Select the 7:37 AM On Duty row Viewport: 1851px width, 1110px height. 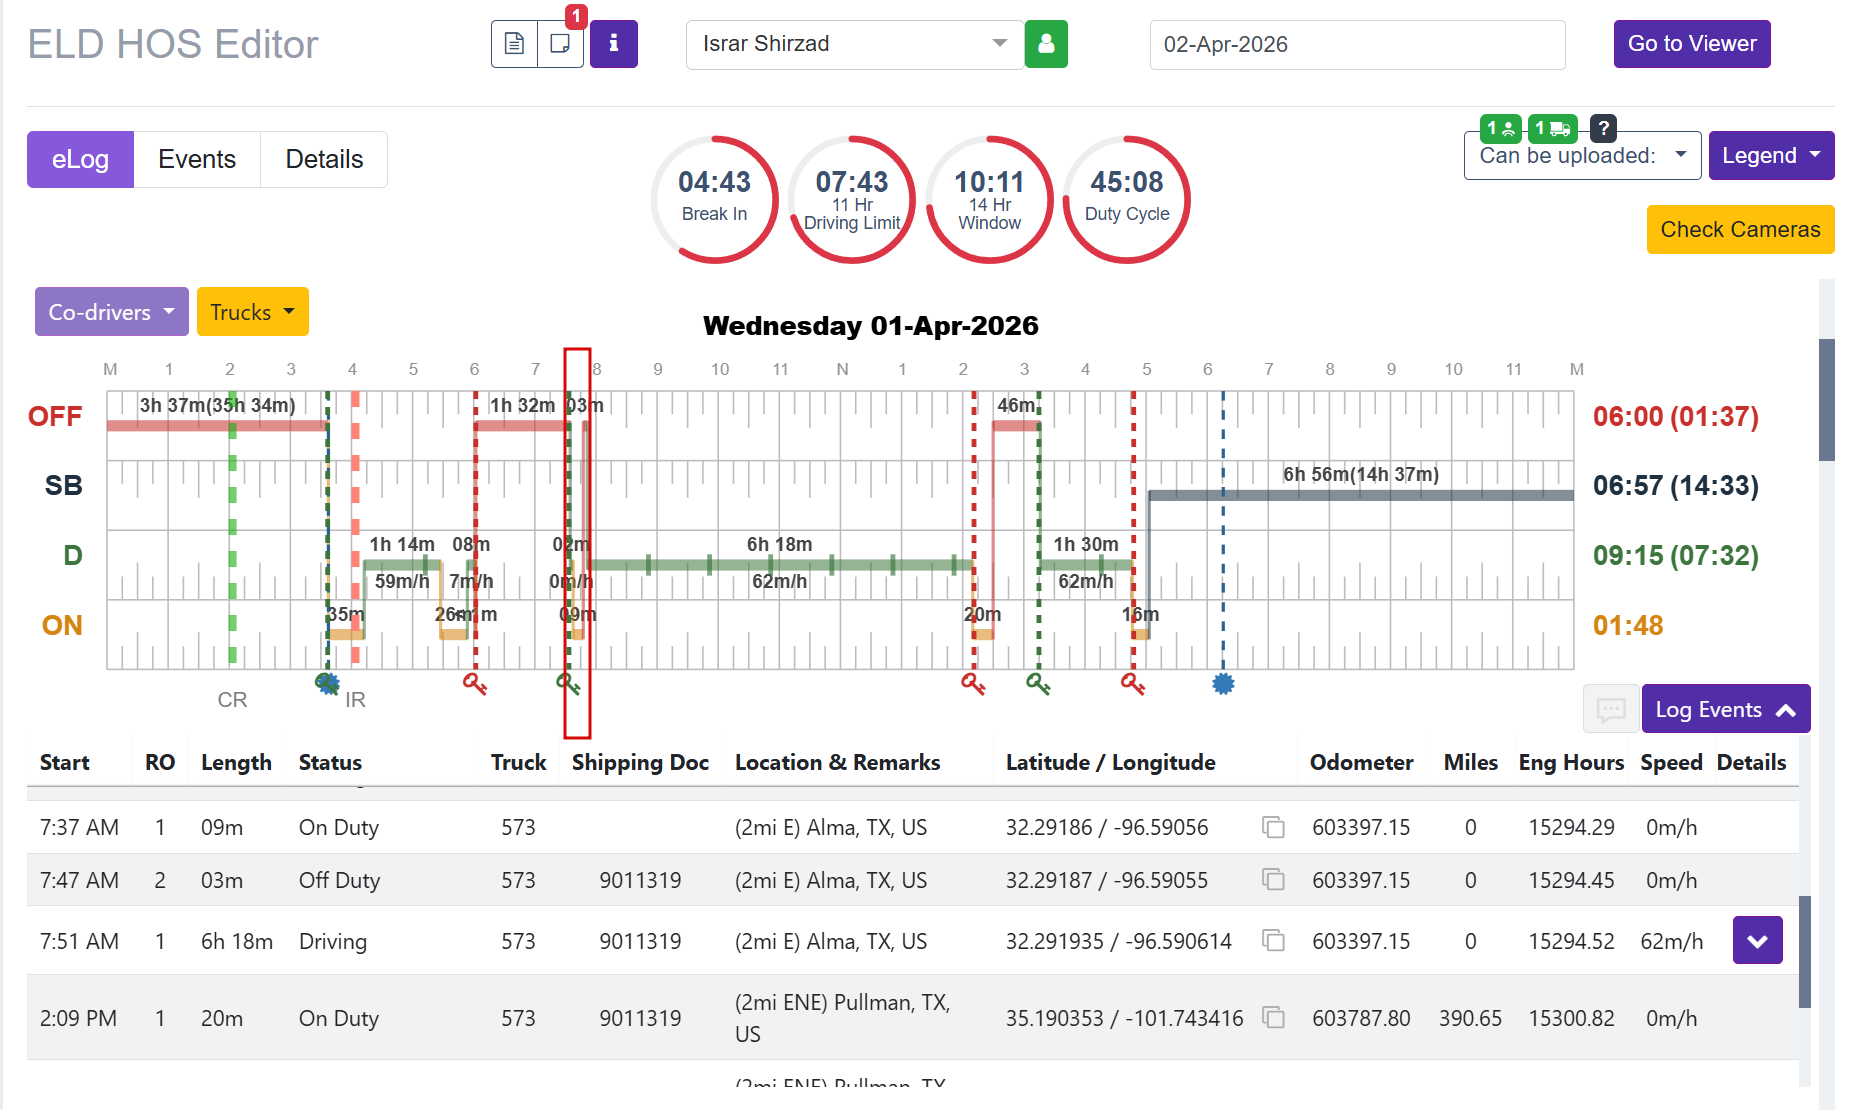912,827
